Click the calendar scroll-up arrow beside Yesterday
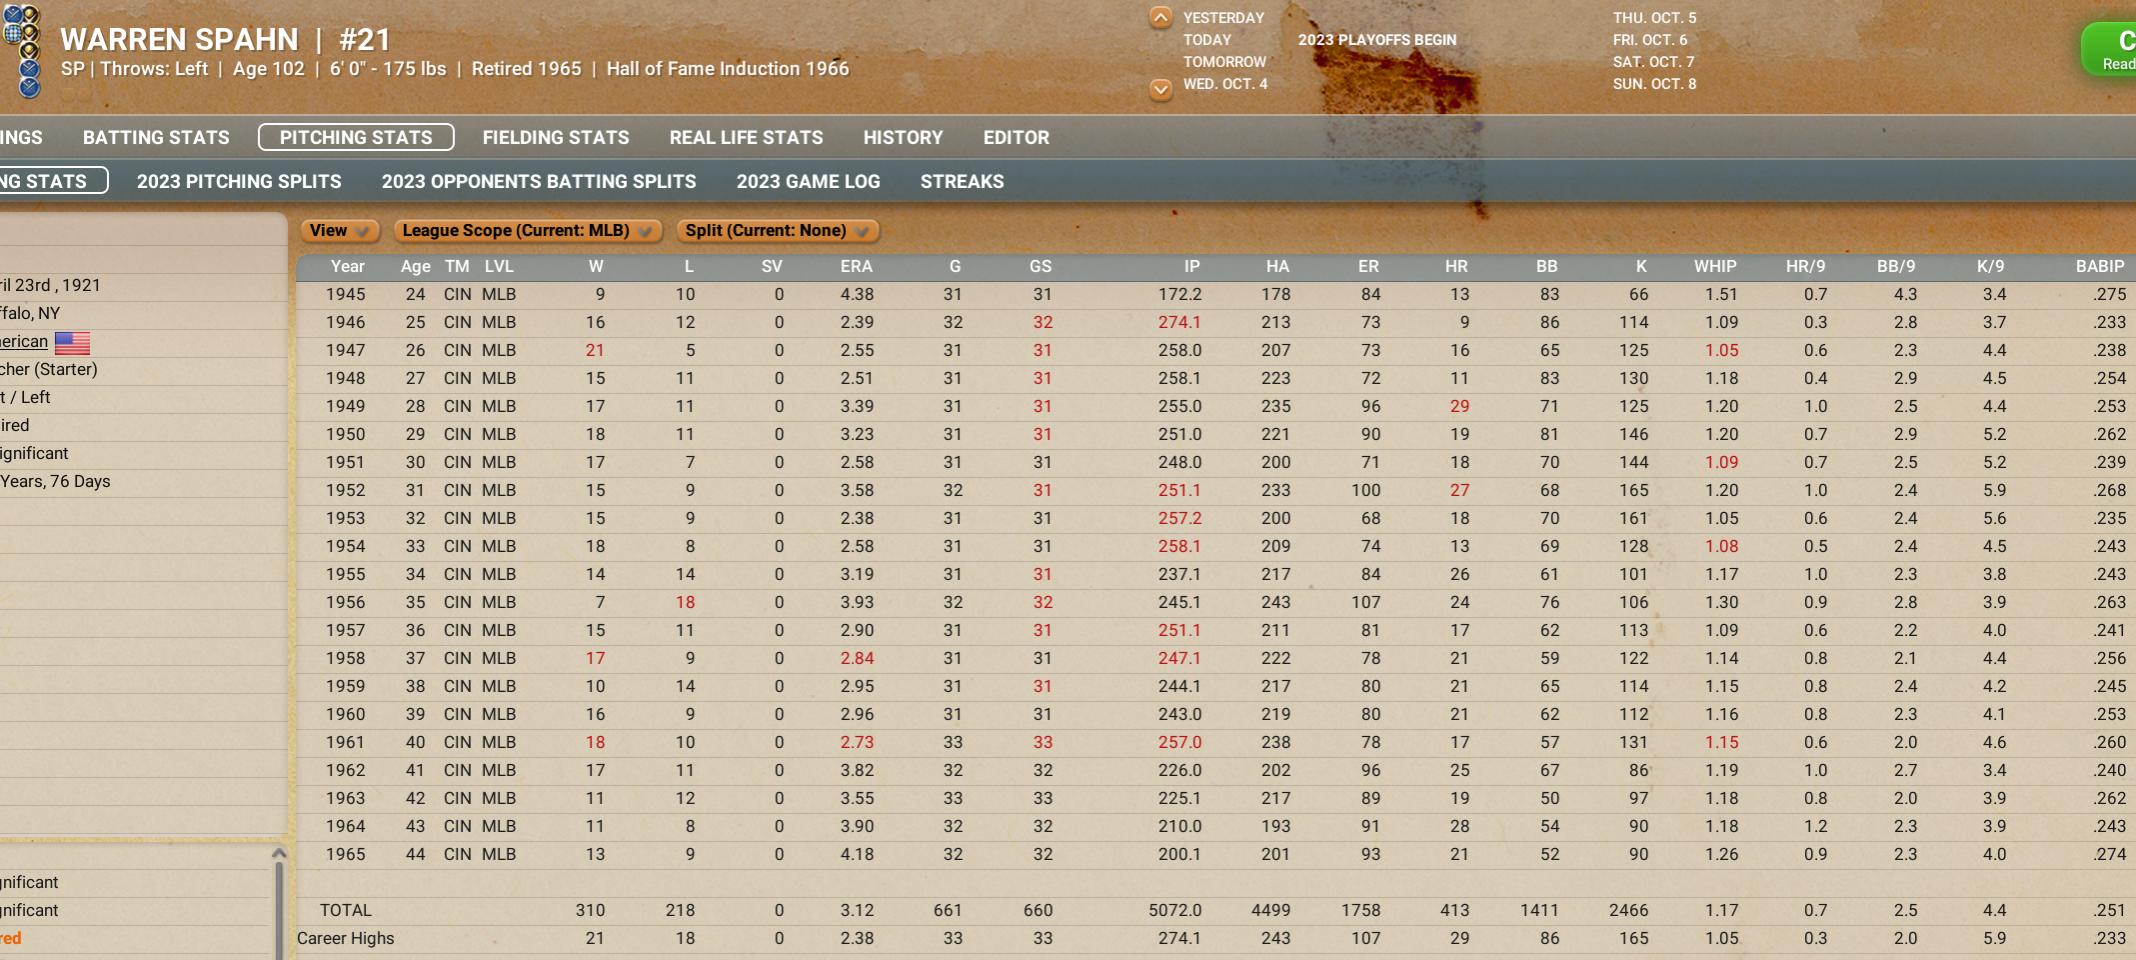 click(x=1160, y=18)
